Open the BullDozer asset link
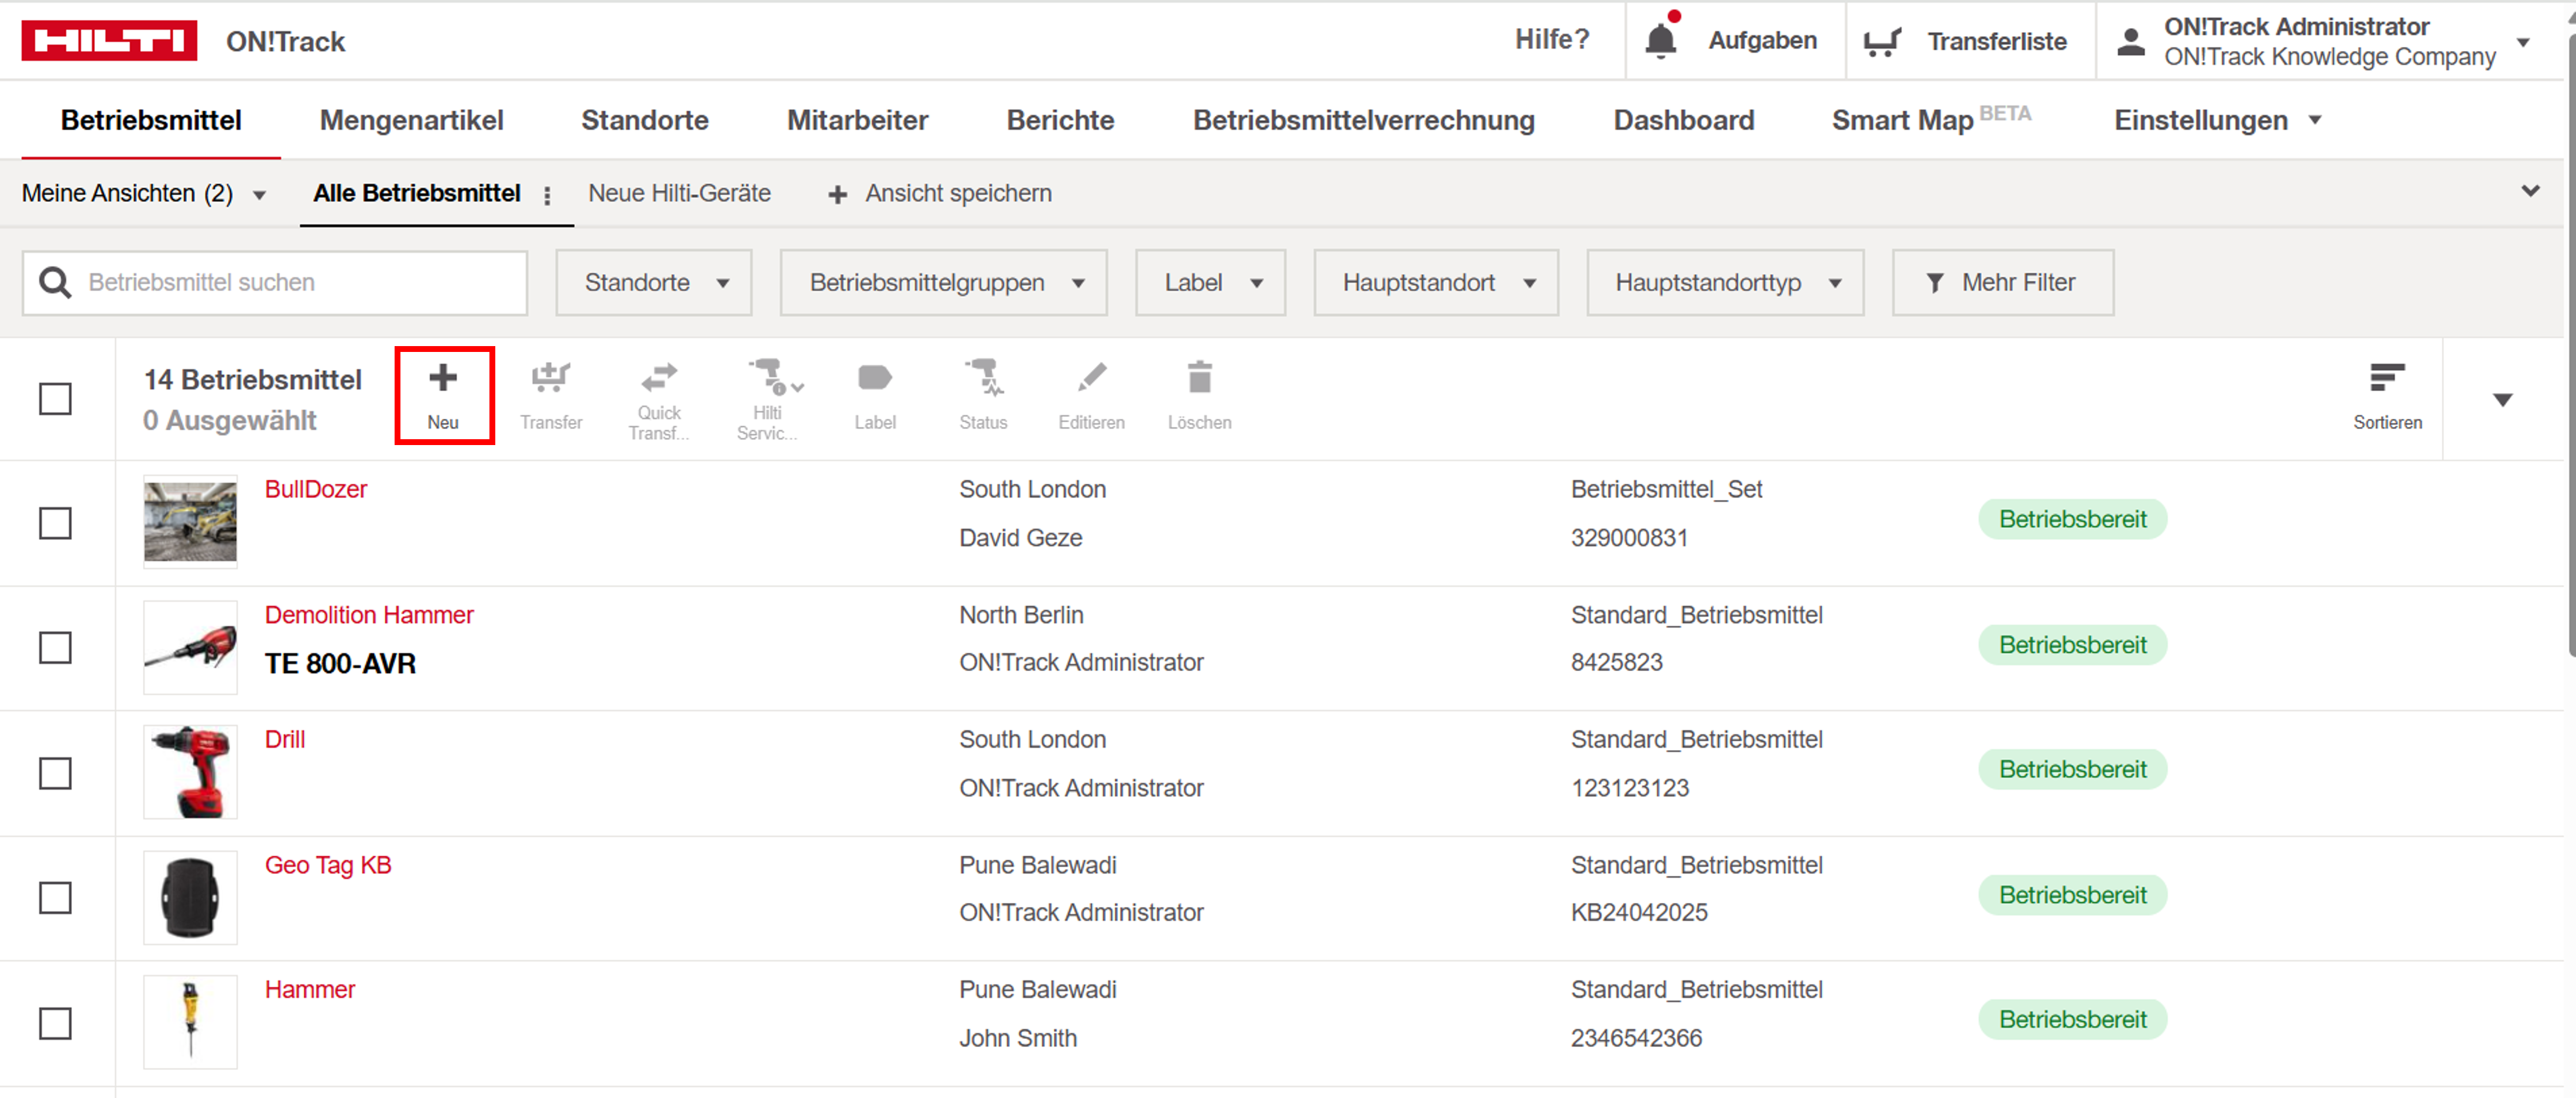 click(315, 490)
